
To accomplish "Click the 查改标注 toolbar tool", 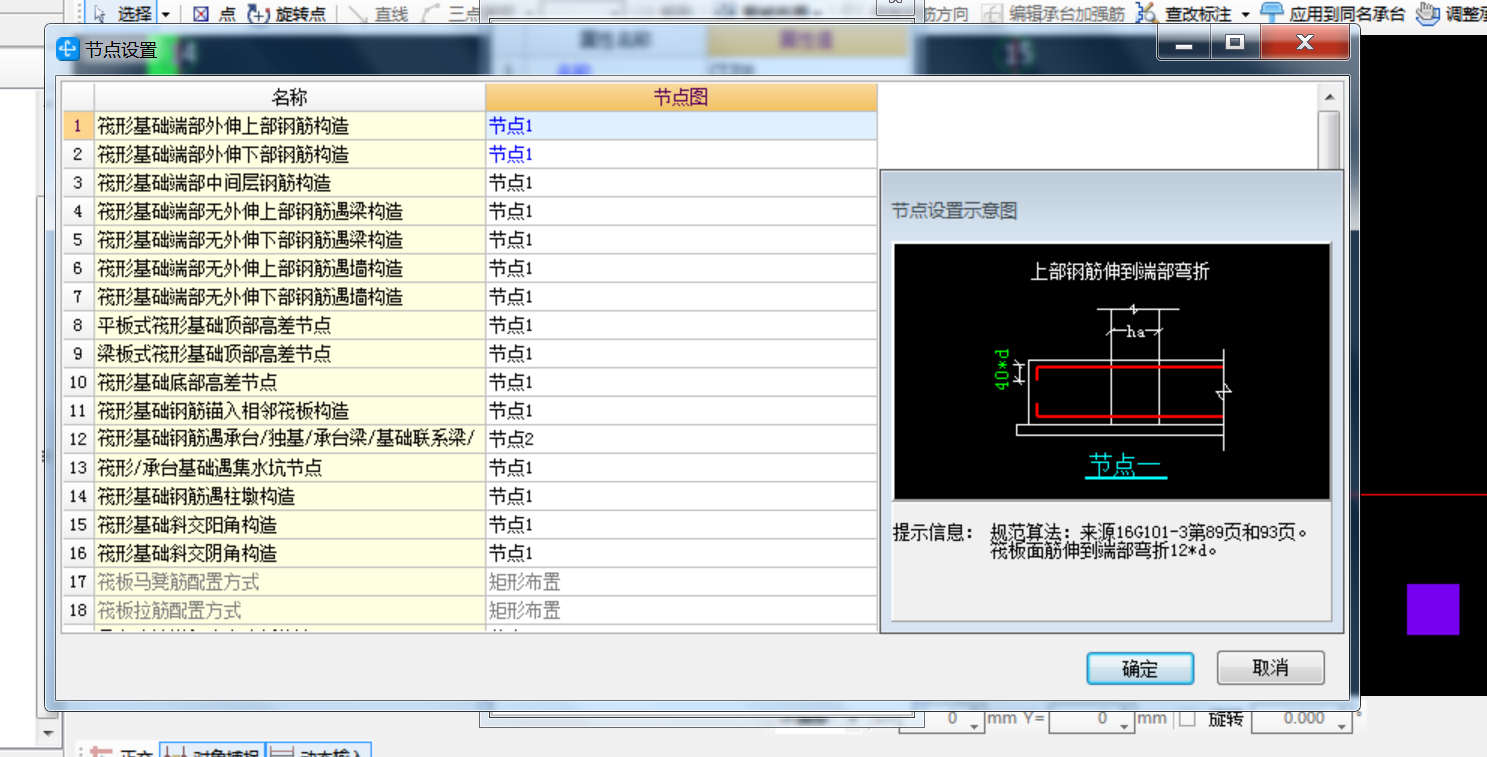I will [1184, 14].
